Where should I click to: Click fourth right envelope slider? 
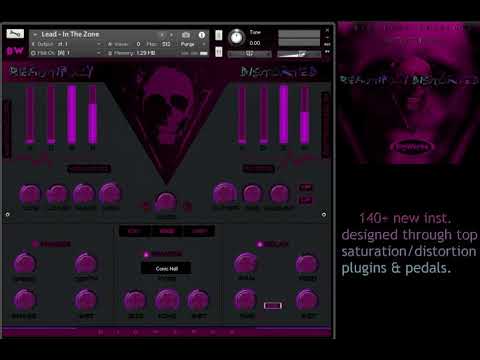click(x=304, y=115)
